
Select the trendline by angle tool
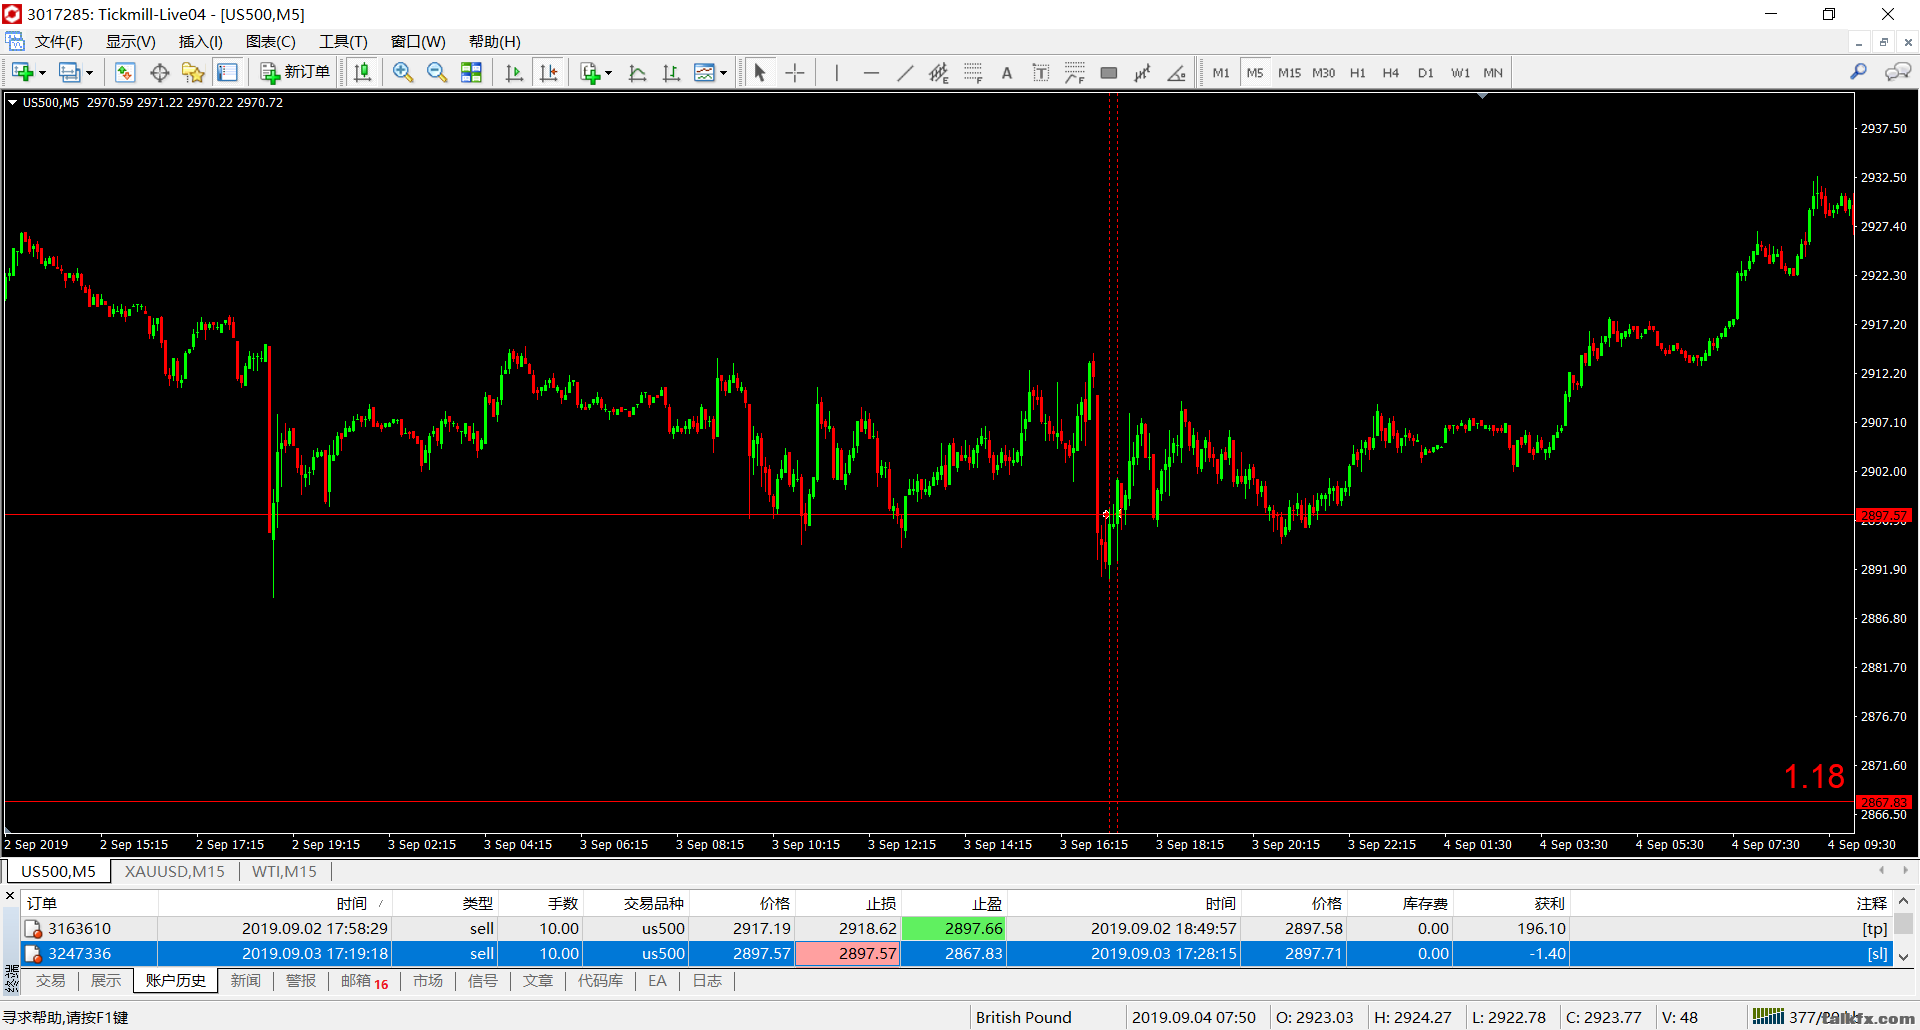click(x=1177, y=72)
